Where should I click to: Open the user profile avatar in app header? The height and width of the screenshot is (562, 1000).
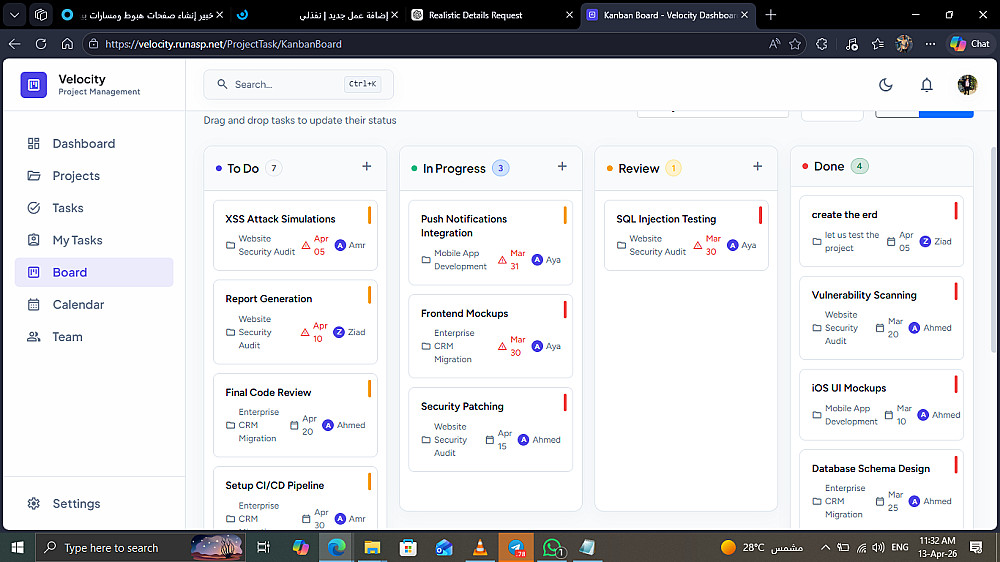click(x=967, y=85)
